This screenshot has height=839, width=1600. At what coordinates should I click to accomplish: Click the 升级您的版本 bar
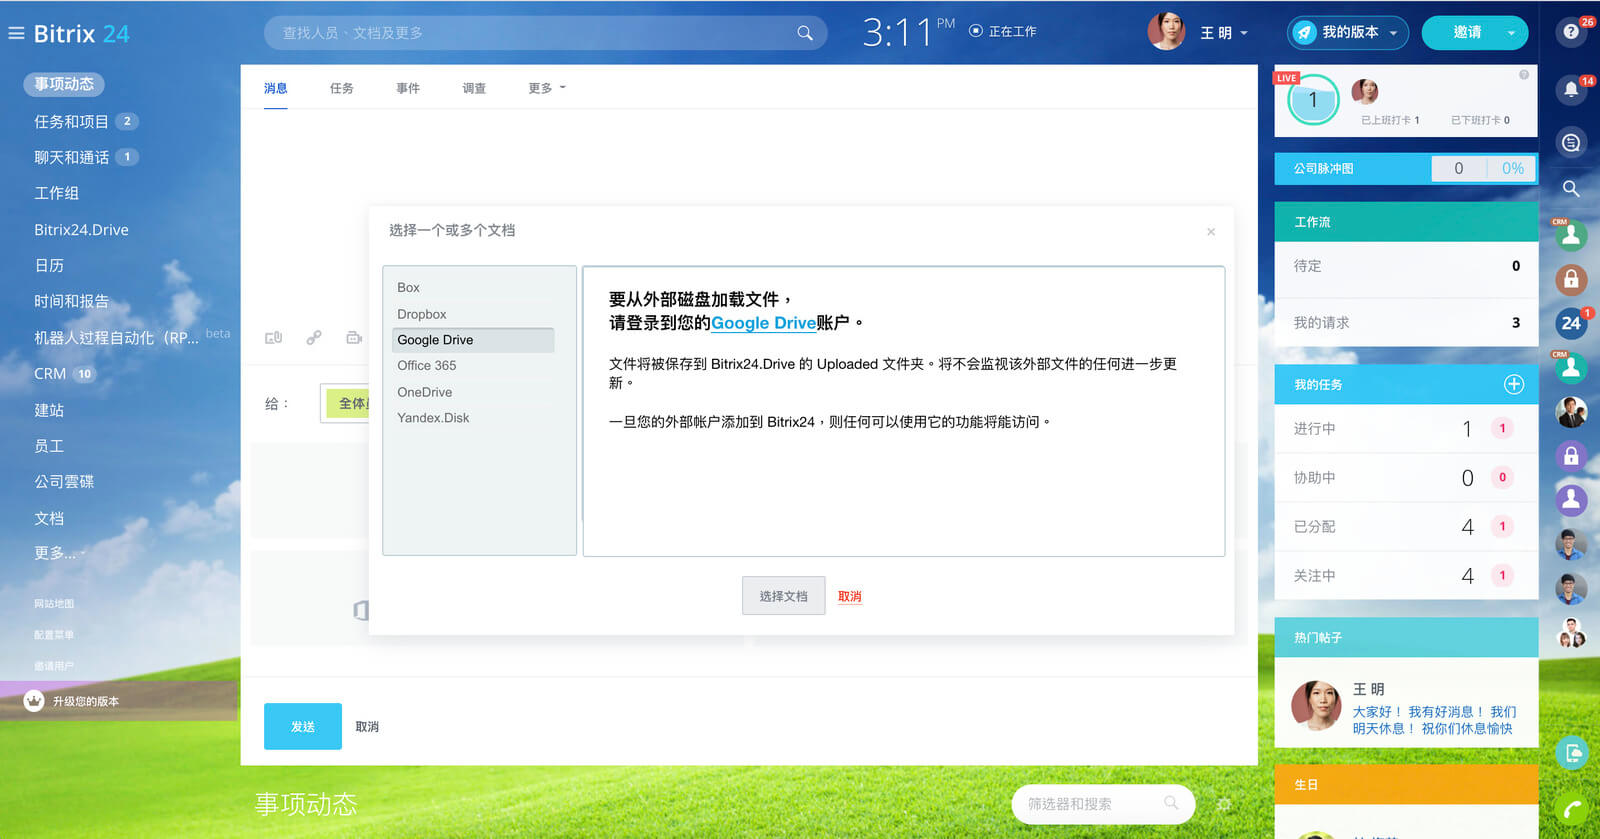coord(119,701)
